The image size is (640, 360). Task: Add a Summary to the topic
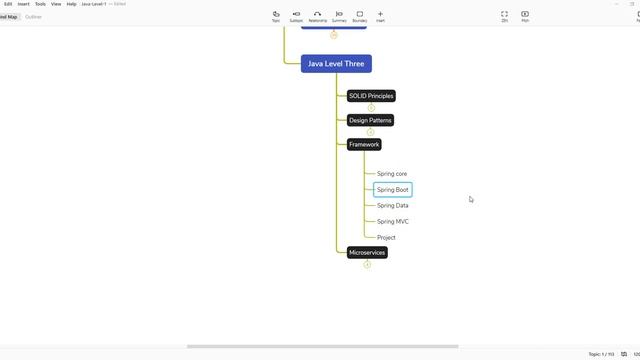[339, 16]
